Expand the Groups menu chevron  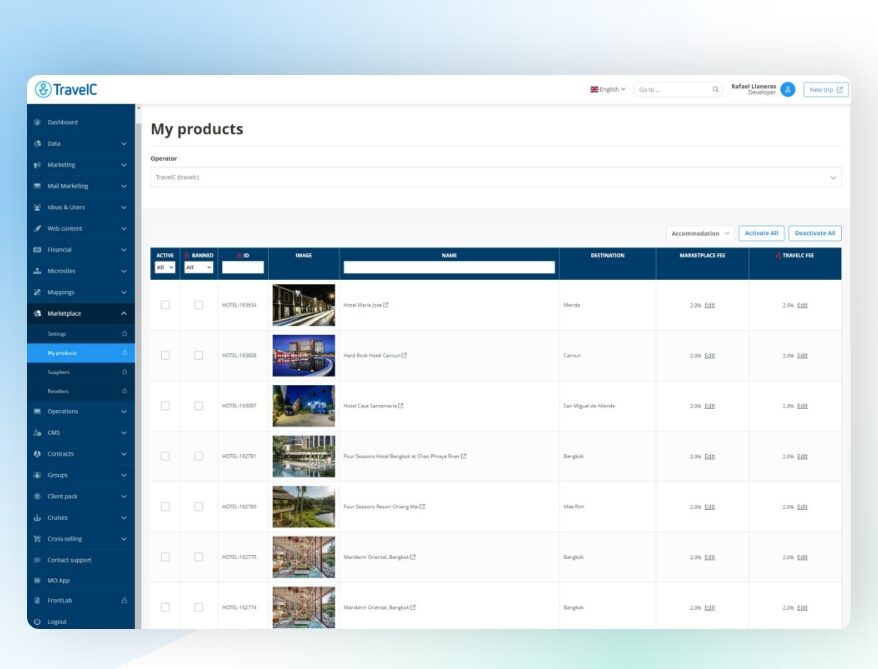(124, 475)
